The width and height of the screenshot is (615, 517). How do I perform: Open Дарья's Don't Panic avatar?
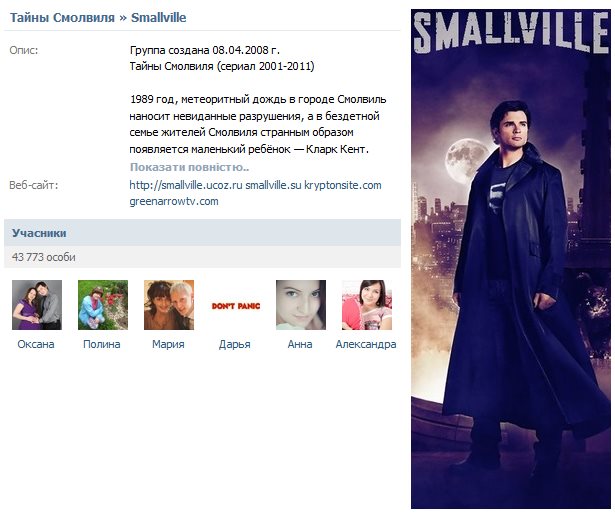pyautogui.click(x=235, y=305)
